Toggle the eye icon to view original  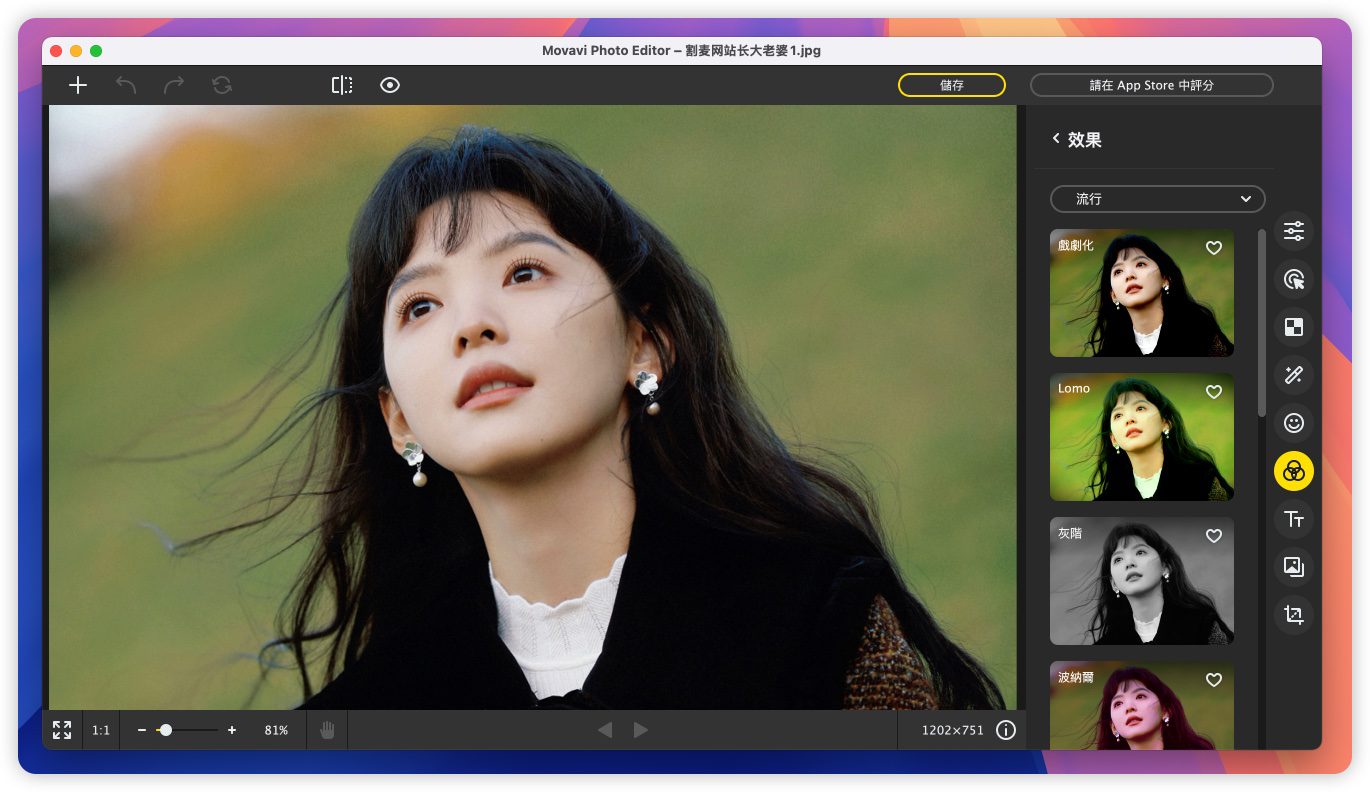(390, 85)
